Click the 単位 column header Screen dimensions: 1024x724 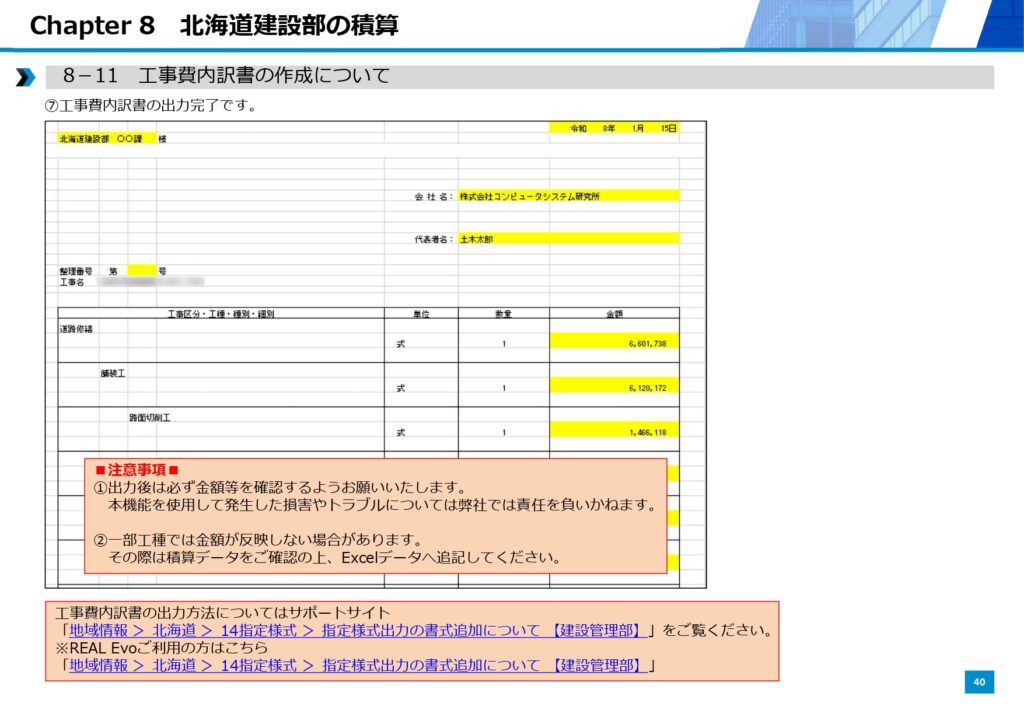pos(421,314)
